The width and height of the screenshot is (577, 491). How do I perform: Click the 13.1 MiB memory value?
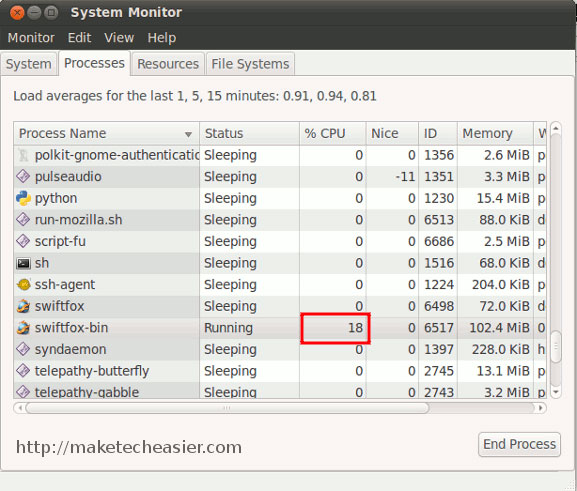(503, 371)
